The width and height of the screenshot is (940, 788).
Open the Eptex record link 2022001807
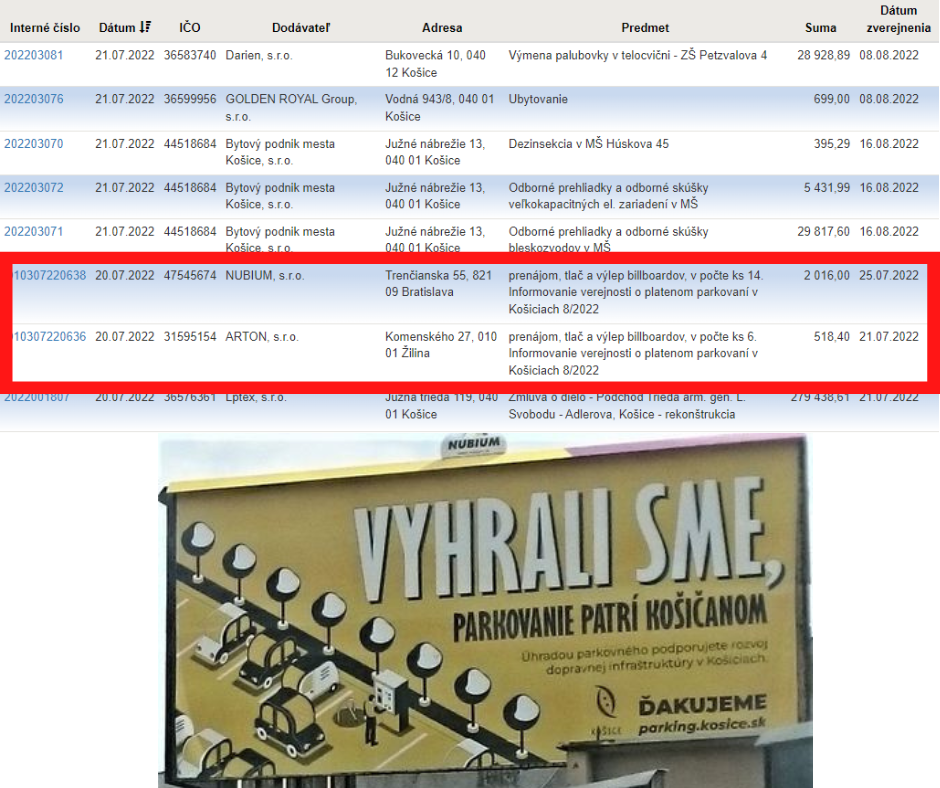[37, 398]
